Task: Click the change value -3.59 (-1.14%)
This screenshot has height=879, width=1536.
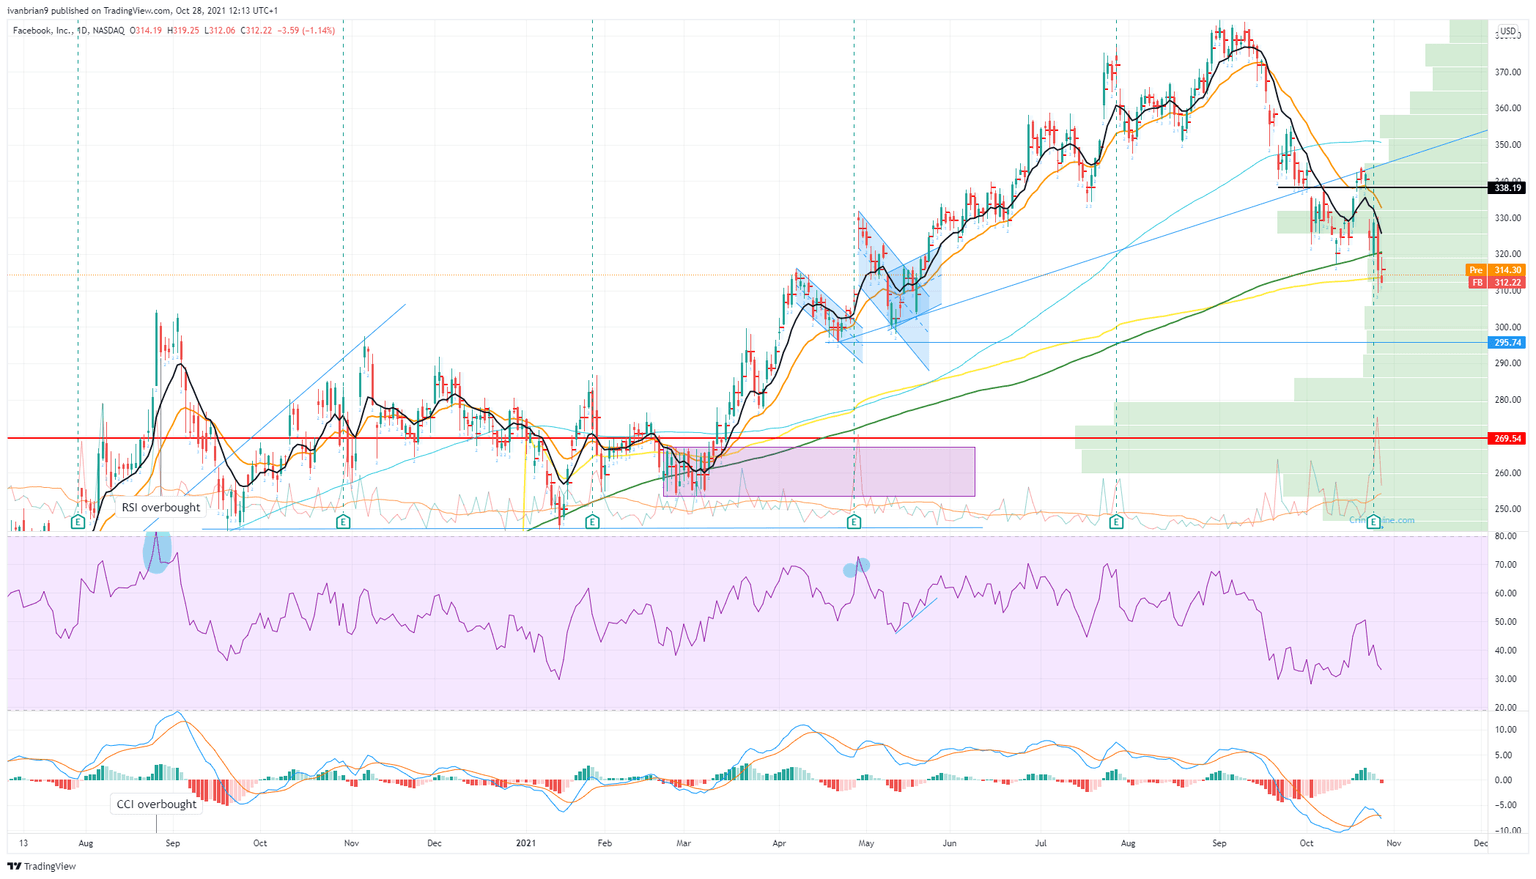Action: click(x=304, y=30)
